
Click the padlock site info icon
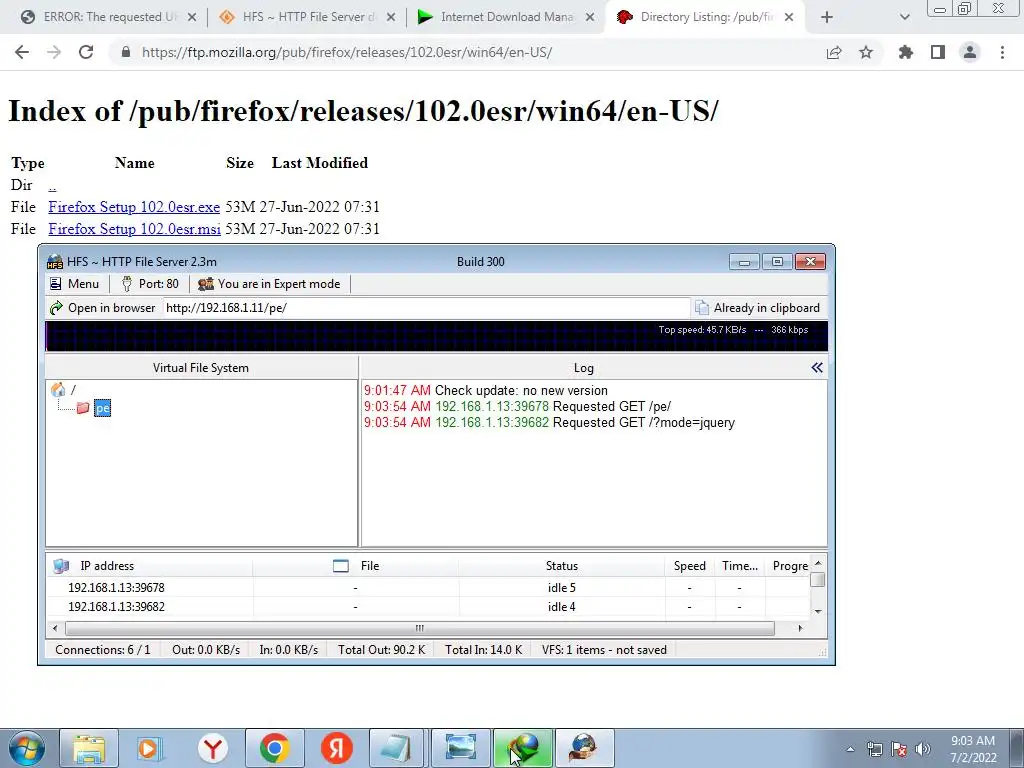126,52
